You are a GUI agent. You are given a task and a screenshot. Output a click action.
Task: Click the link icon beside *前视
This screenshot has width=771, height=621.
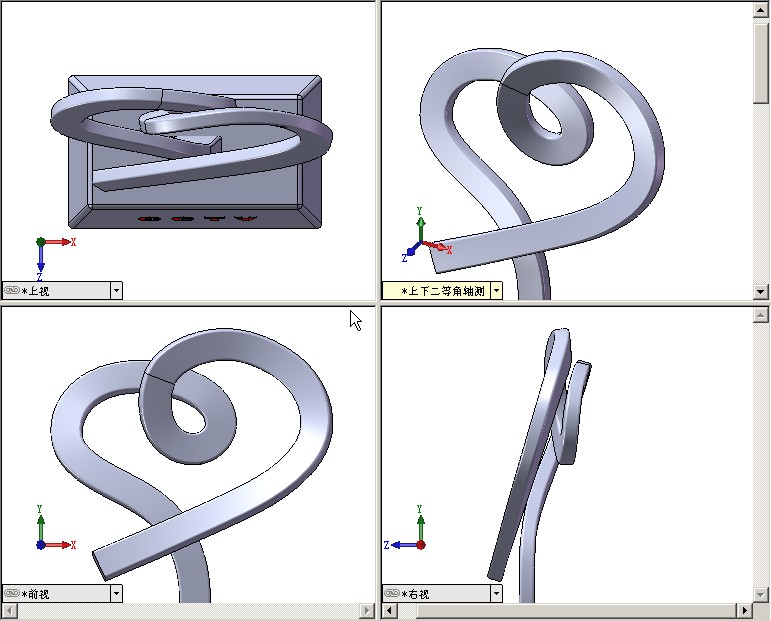pyautogui.click(x=12, y=593)
